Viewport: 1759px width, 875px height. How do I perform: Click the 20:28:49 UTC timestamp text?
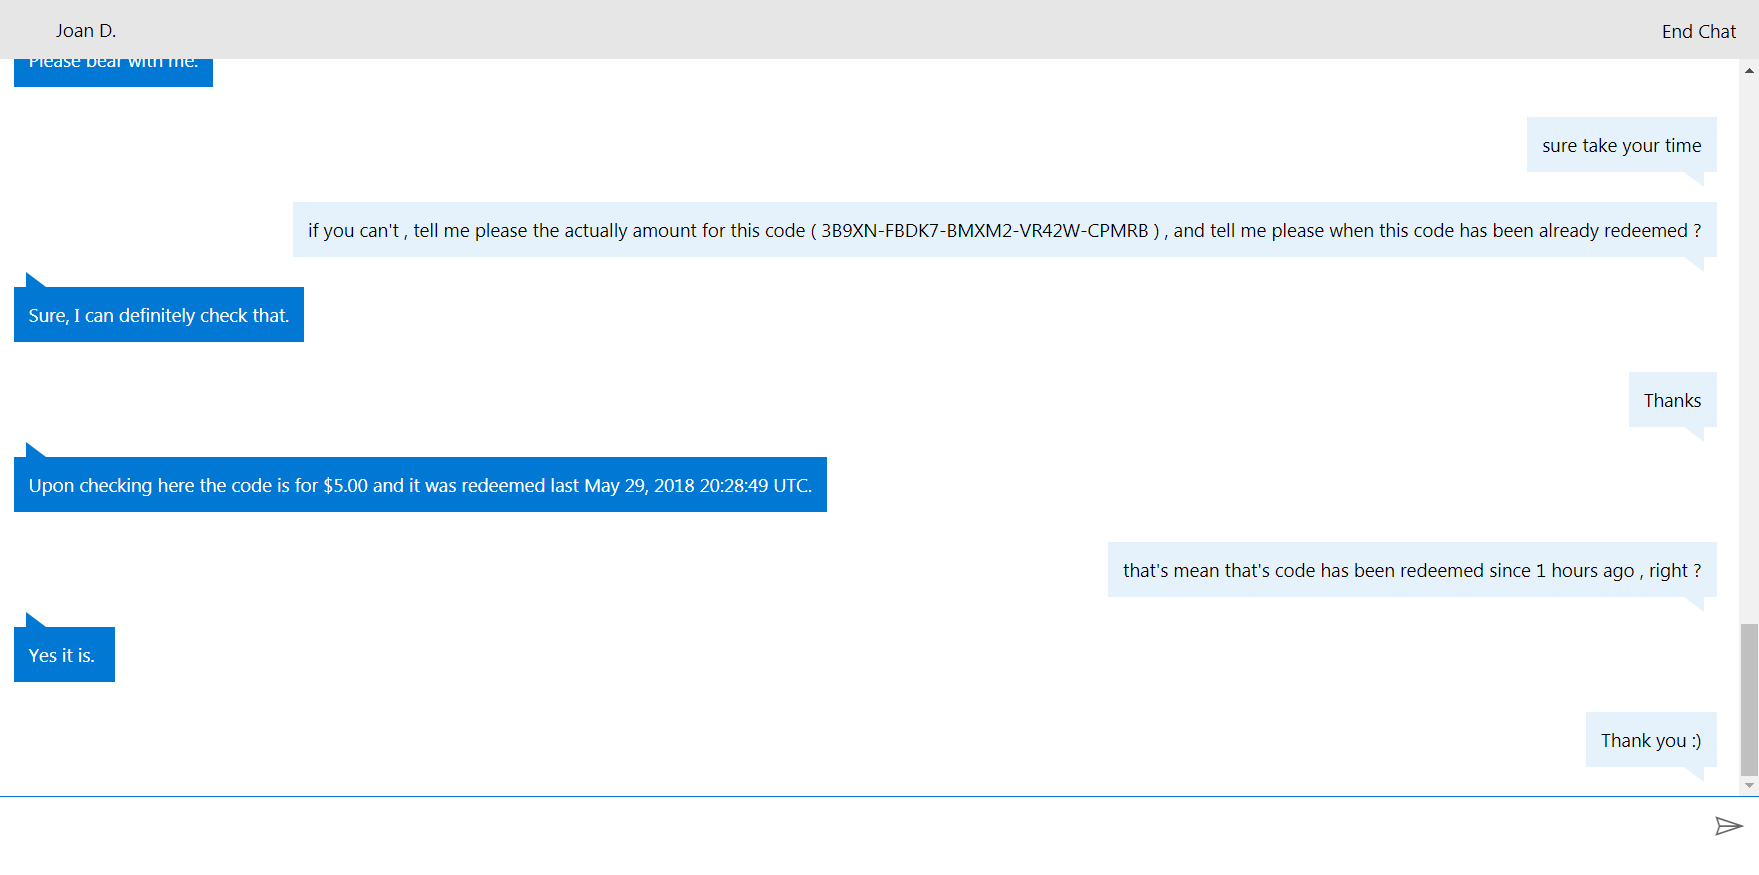[755, 486]
